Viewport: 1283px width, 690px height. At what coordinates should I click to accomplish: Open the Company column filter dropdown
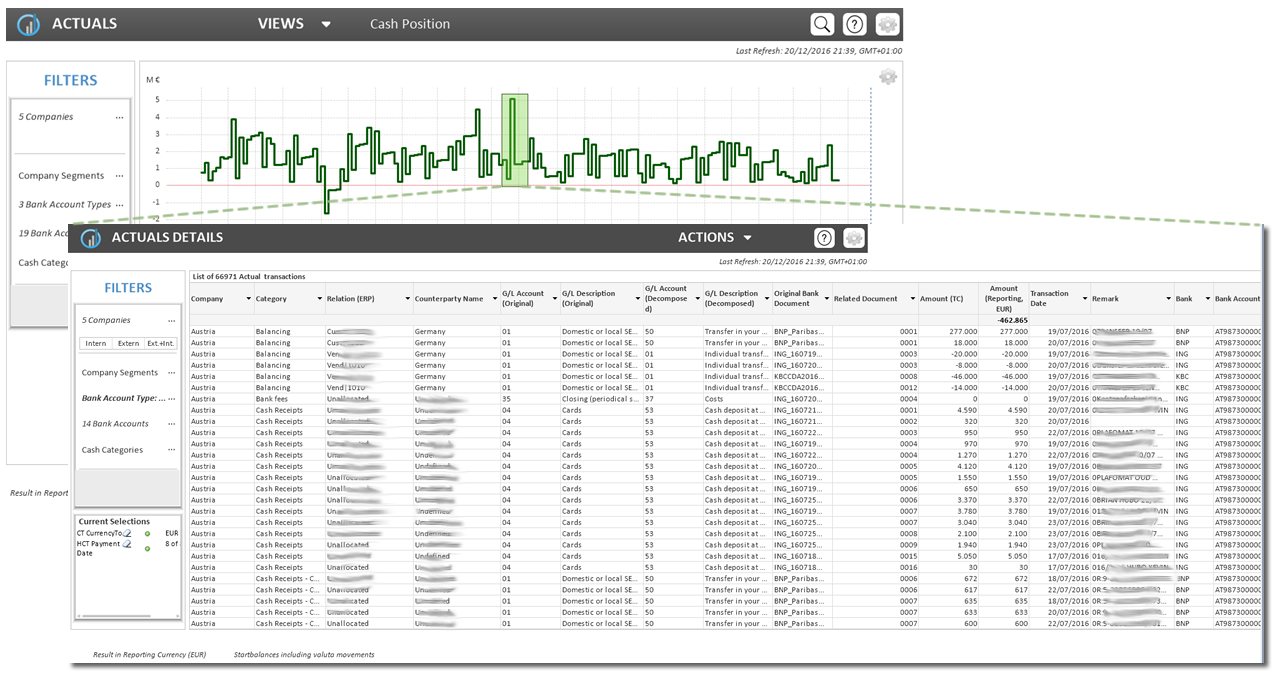249,298
